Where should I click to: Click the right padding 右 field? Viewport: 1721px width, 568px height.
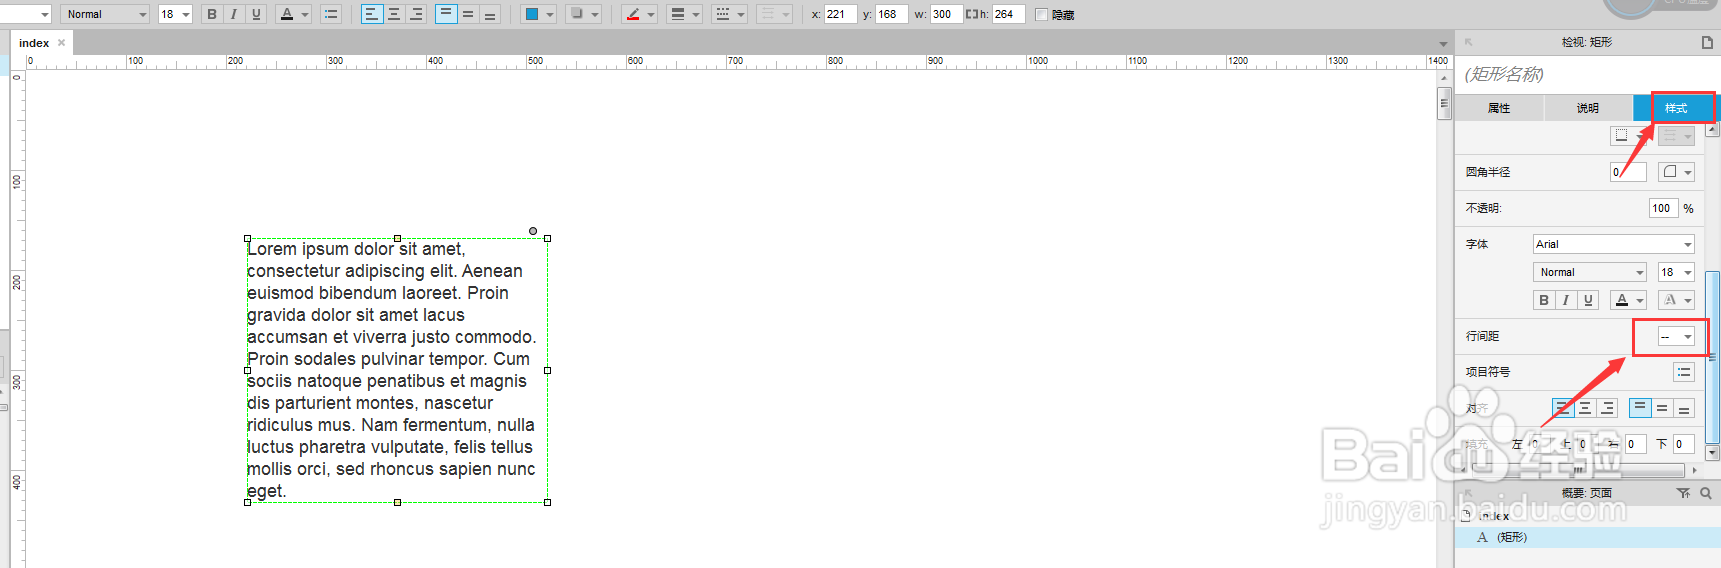[x=1635, y=444]
